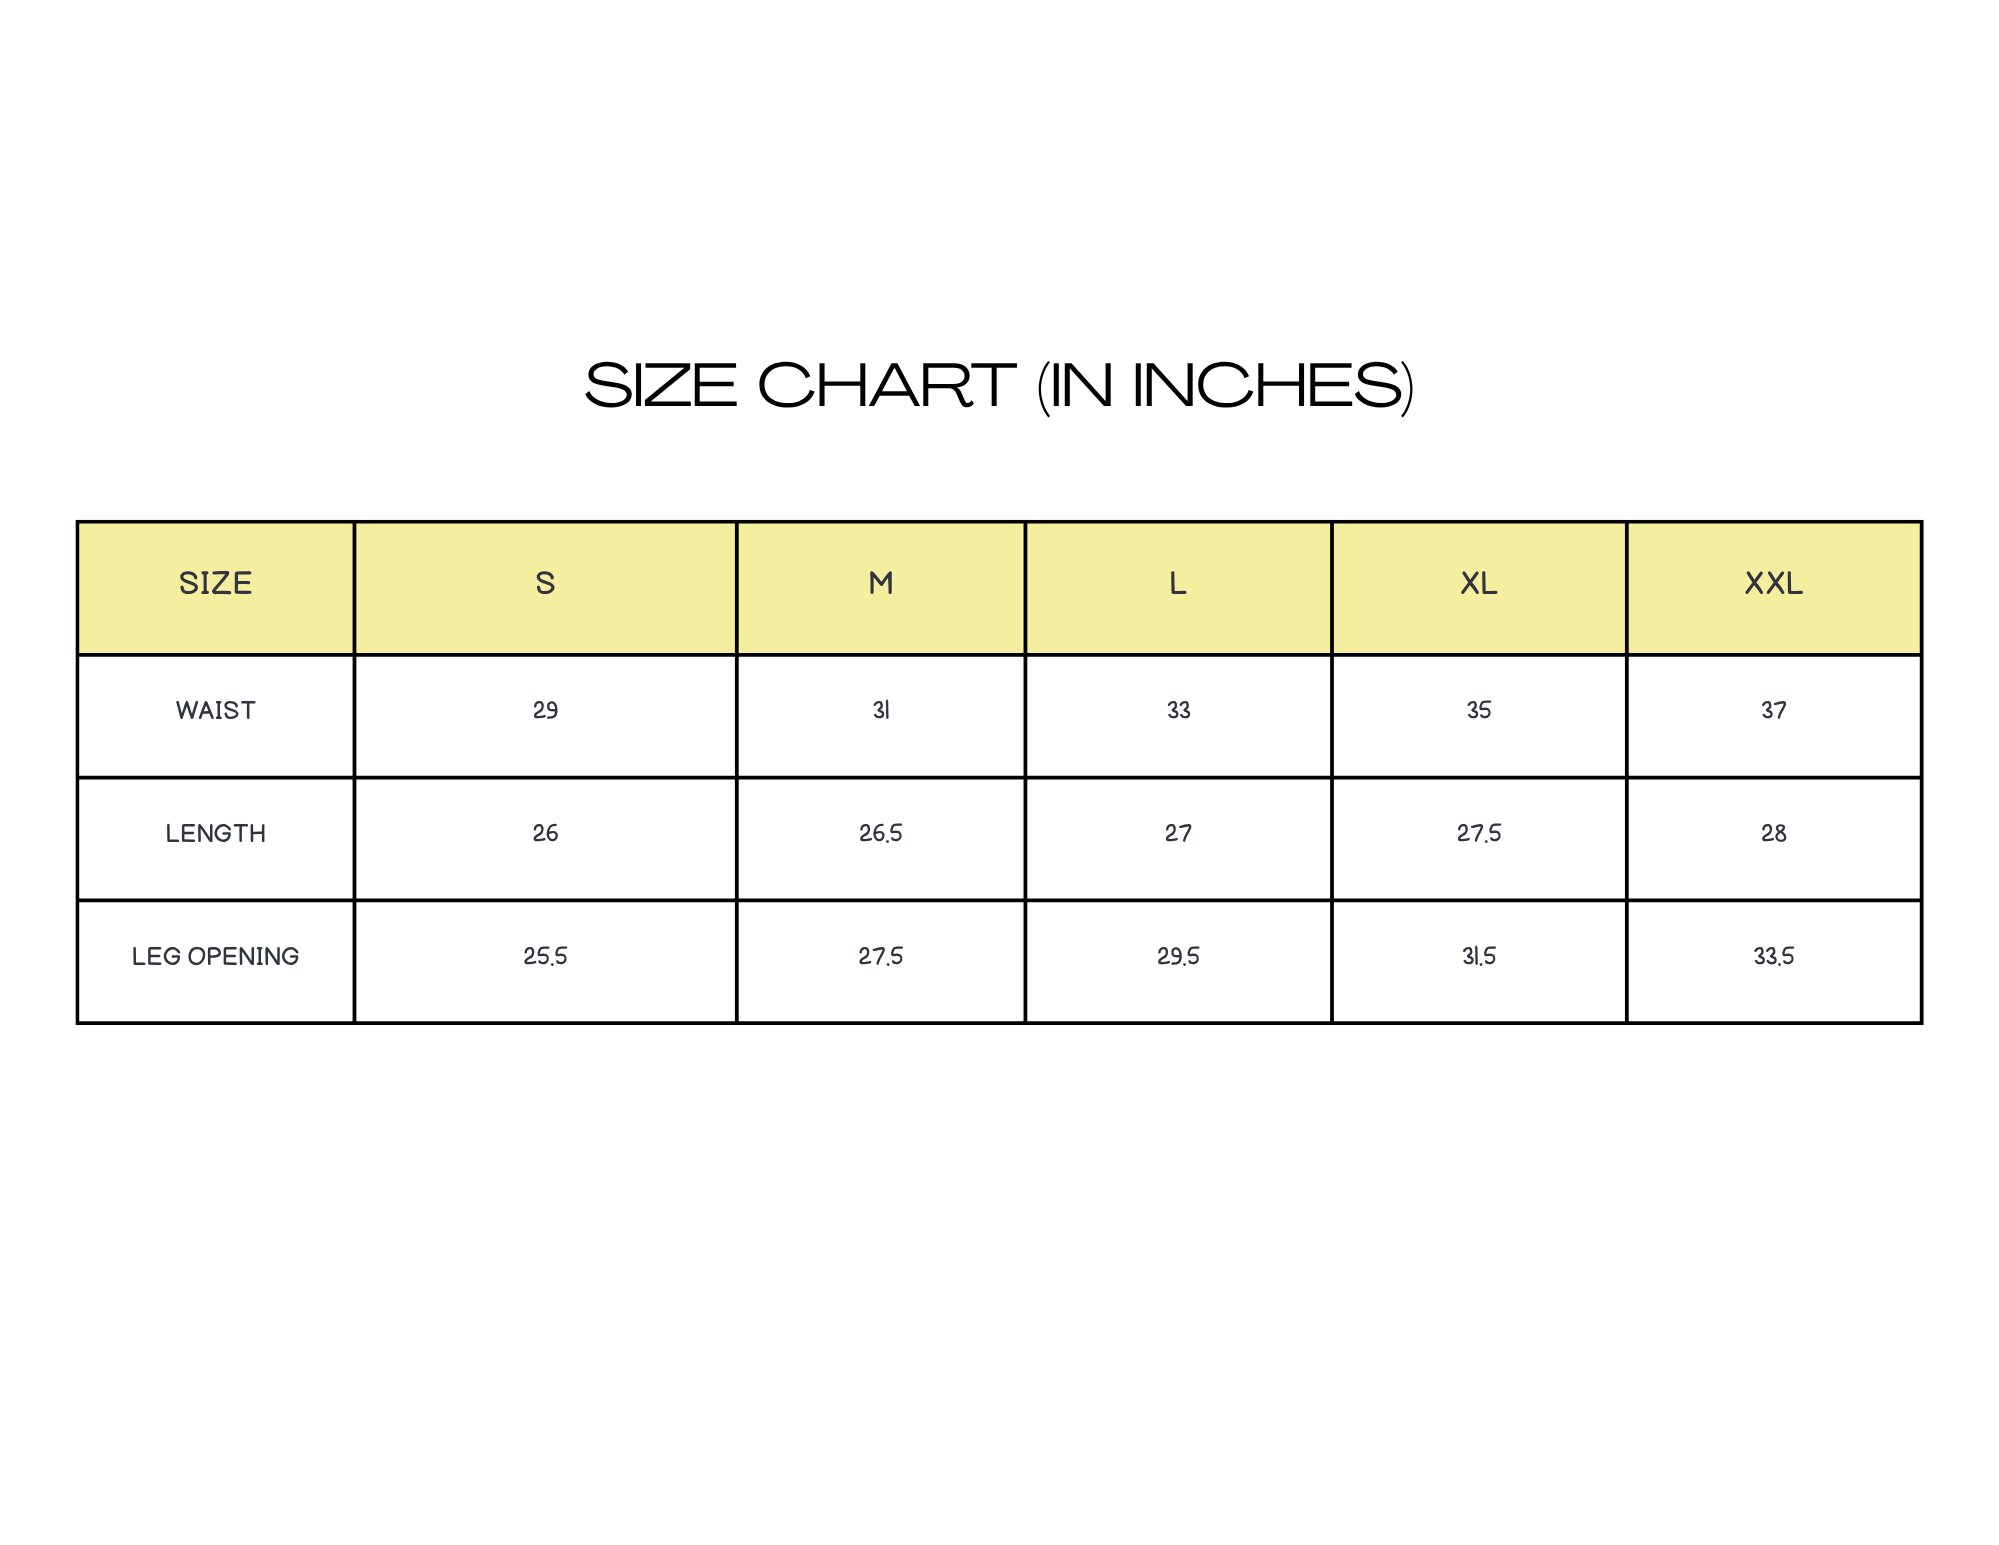The height and width of the screenshot is (1545, 1999).
Task: Click waist value 29 for size S
Action: [545, 710]
